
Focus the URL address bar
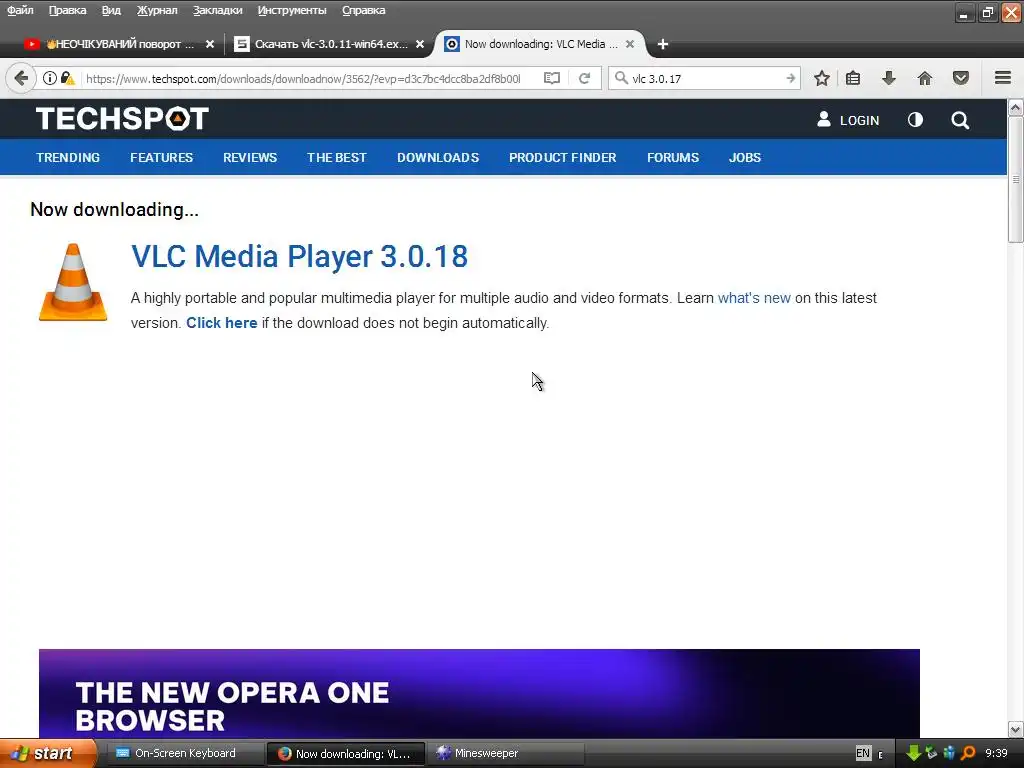(304, 78)
